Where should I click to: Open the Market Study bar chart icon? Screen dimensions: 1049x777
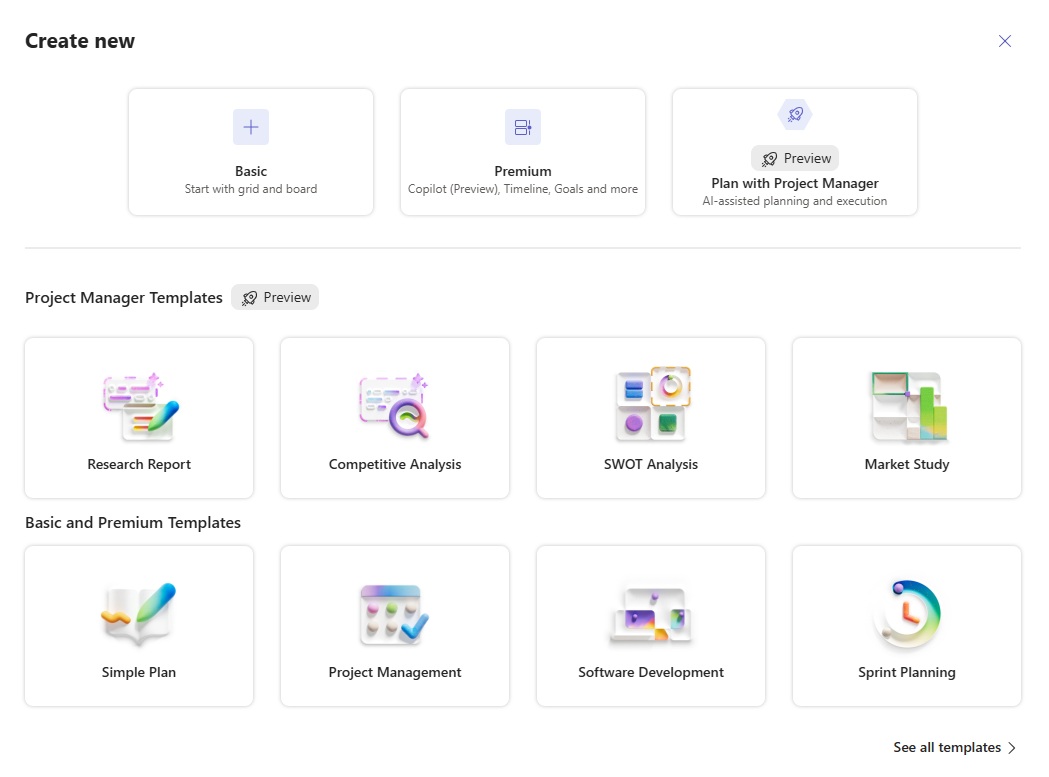(x=906, y=404)
